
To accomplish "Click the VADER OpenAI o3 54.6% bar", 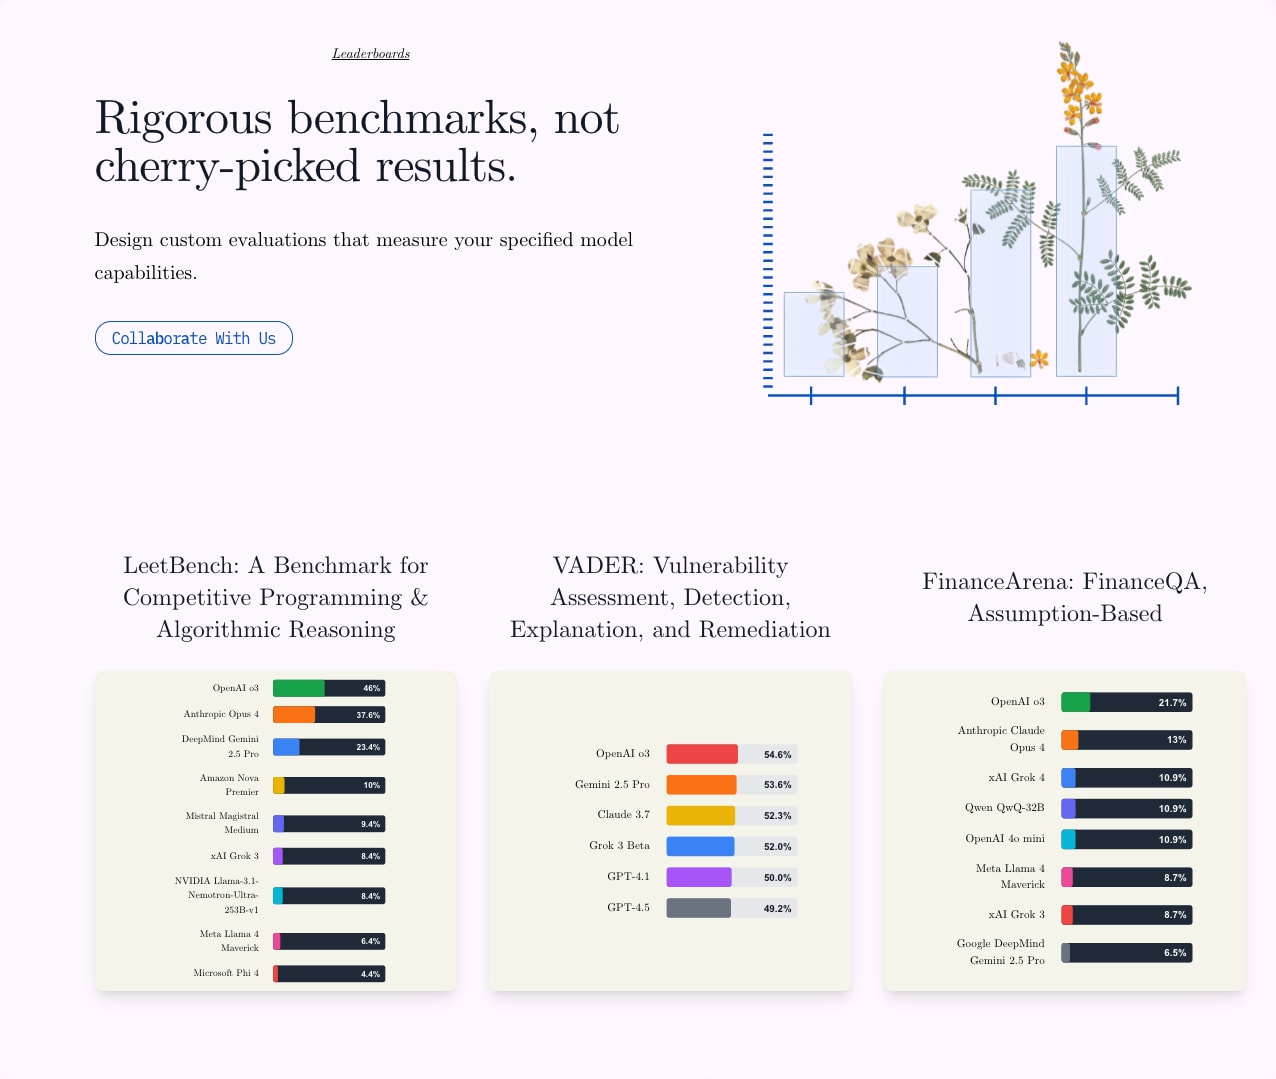I will click(x=732, y=754).
